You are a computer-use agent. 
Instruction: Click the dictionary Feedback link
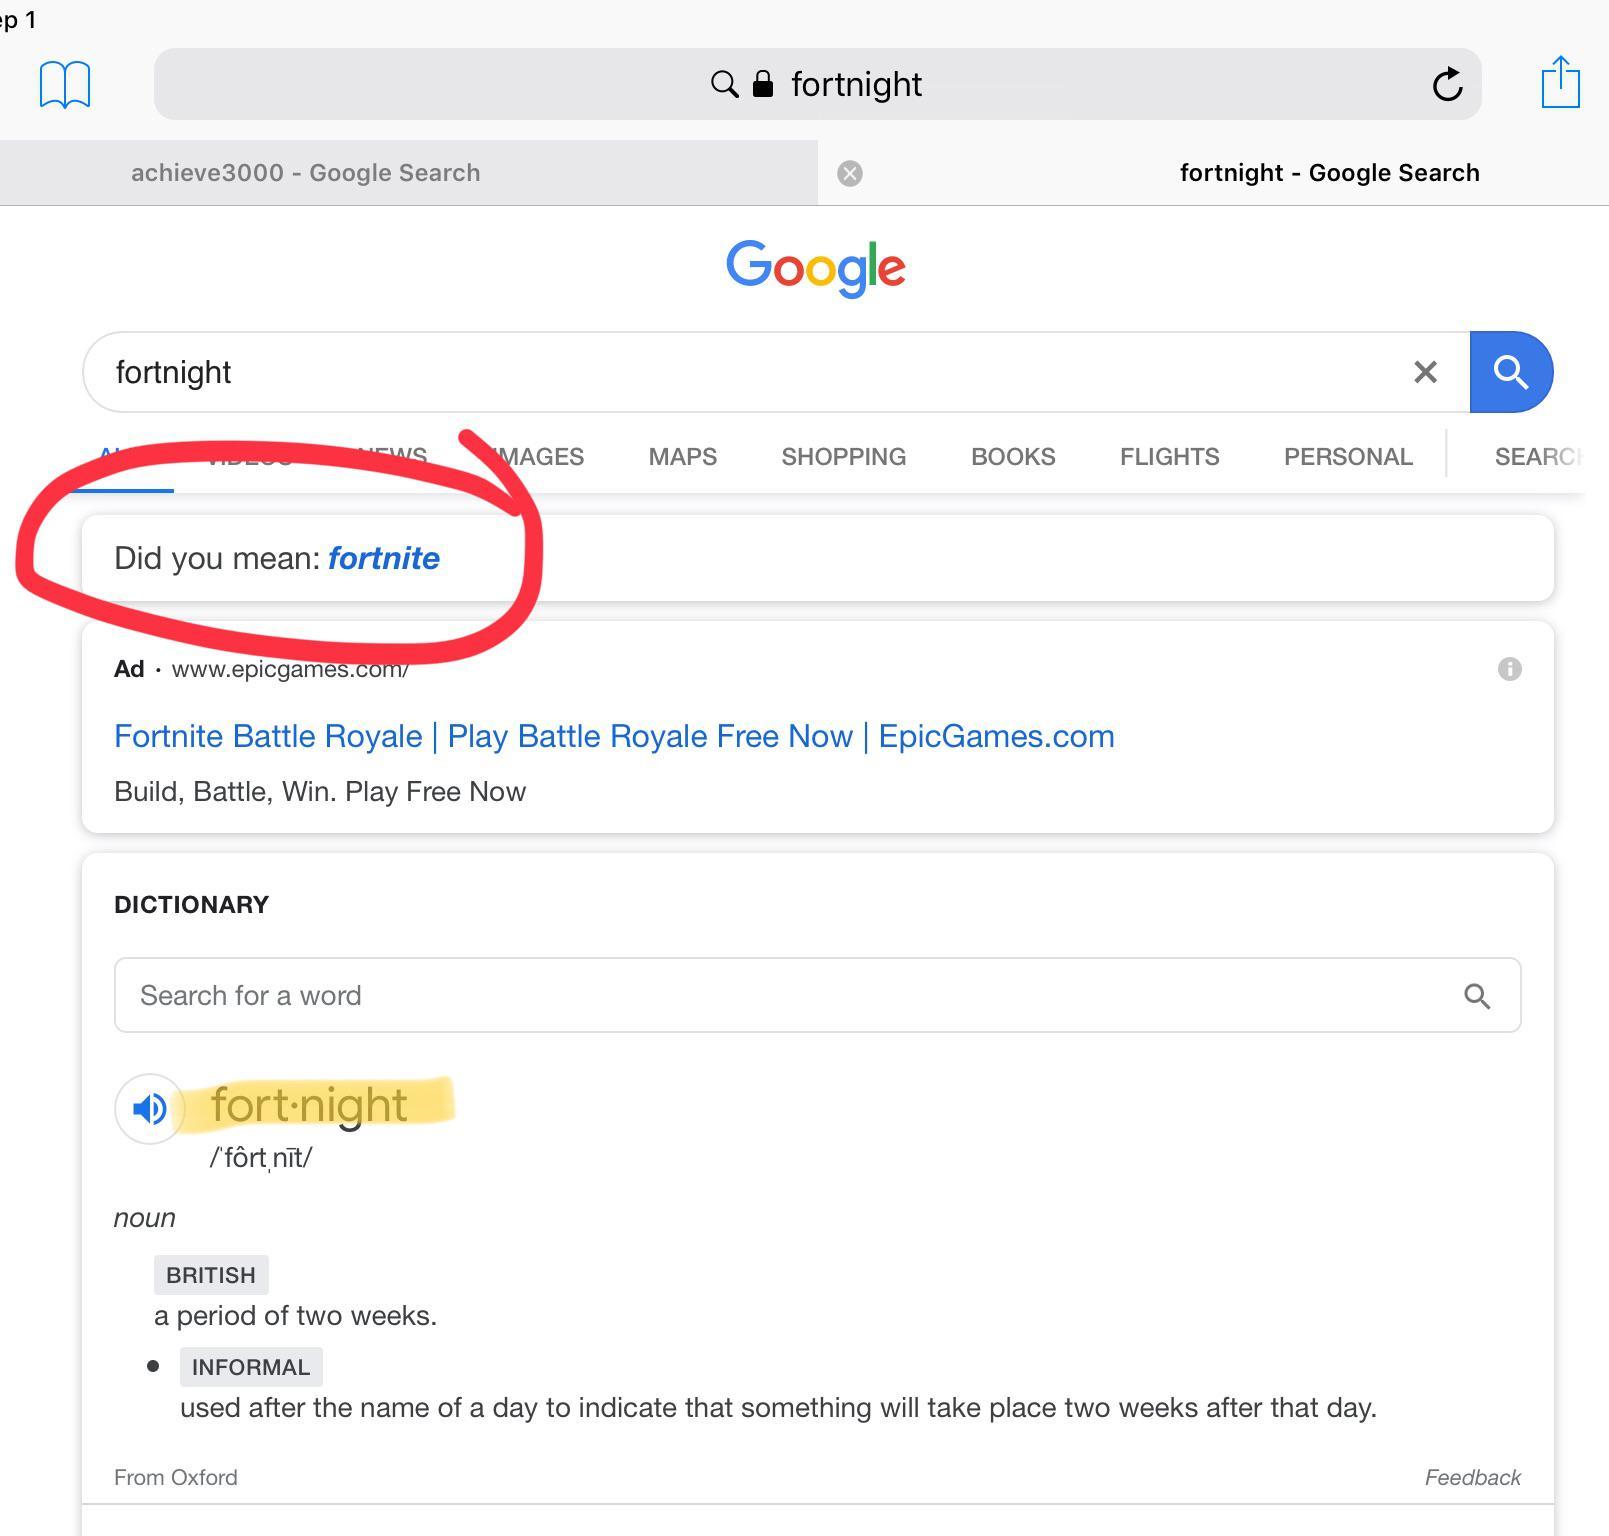pos(1472,1477)
